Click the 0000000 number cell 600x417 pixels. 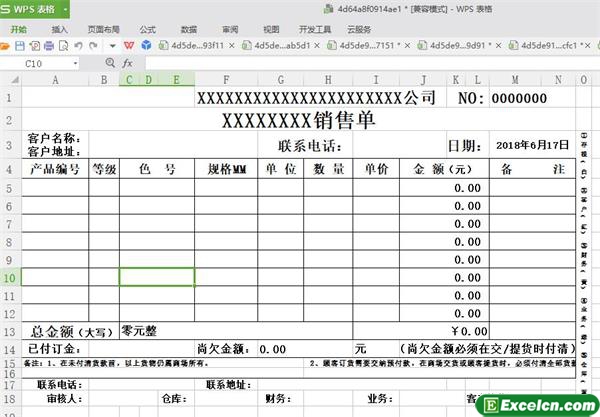click(532, 98)
